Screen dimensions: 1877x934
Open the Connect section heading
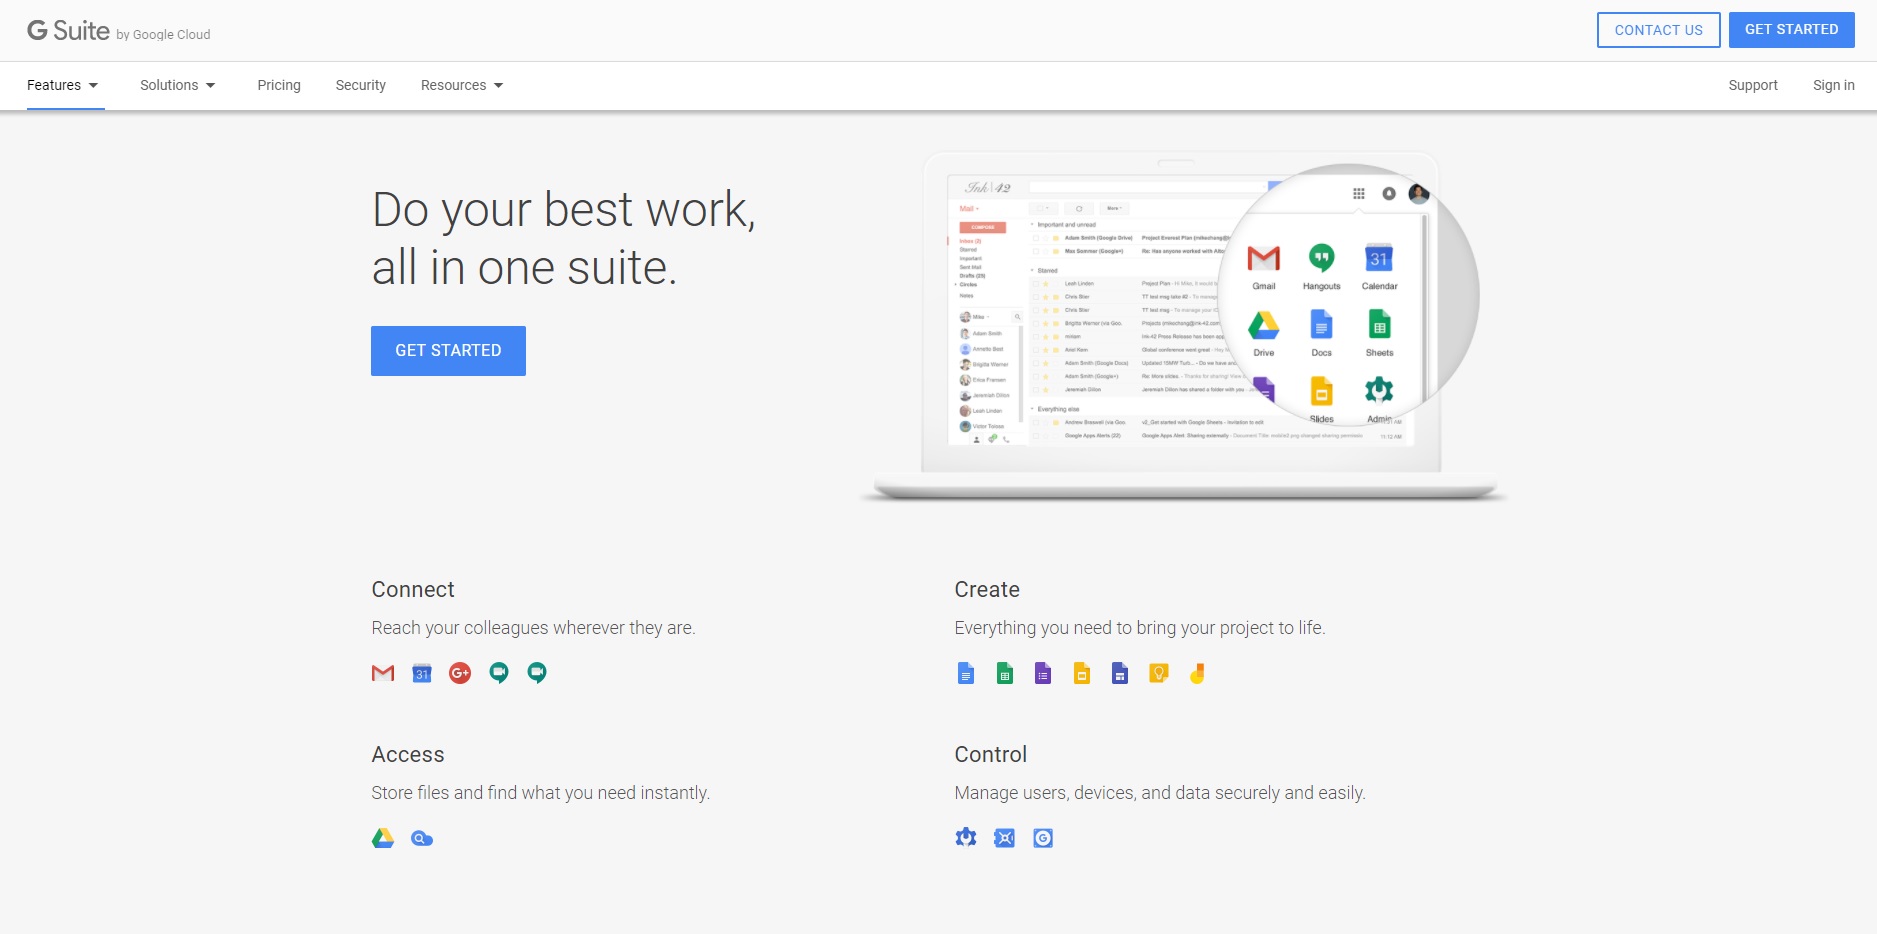pos(413,590)
